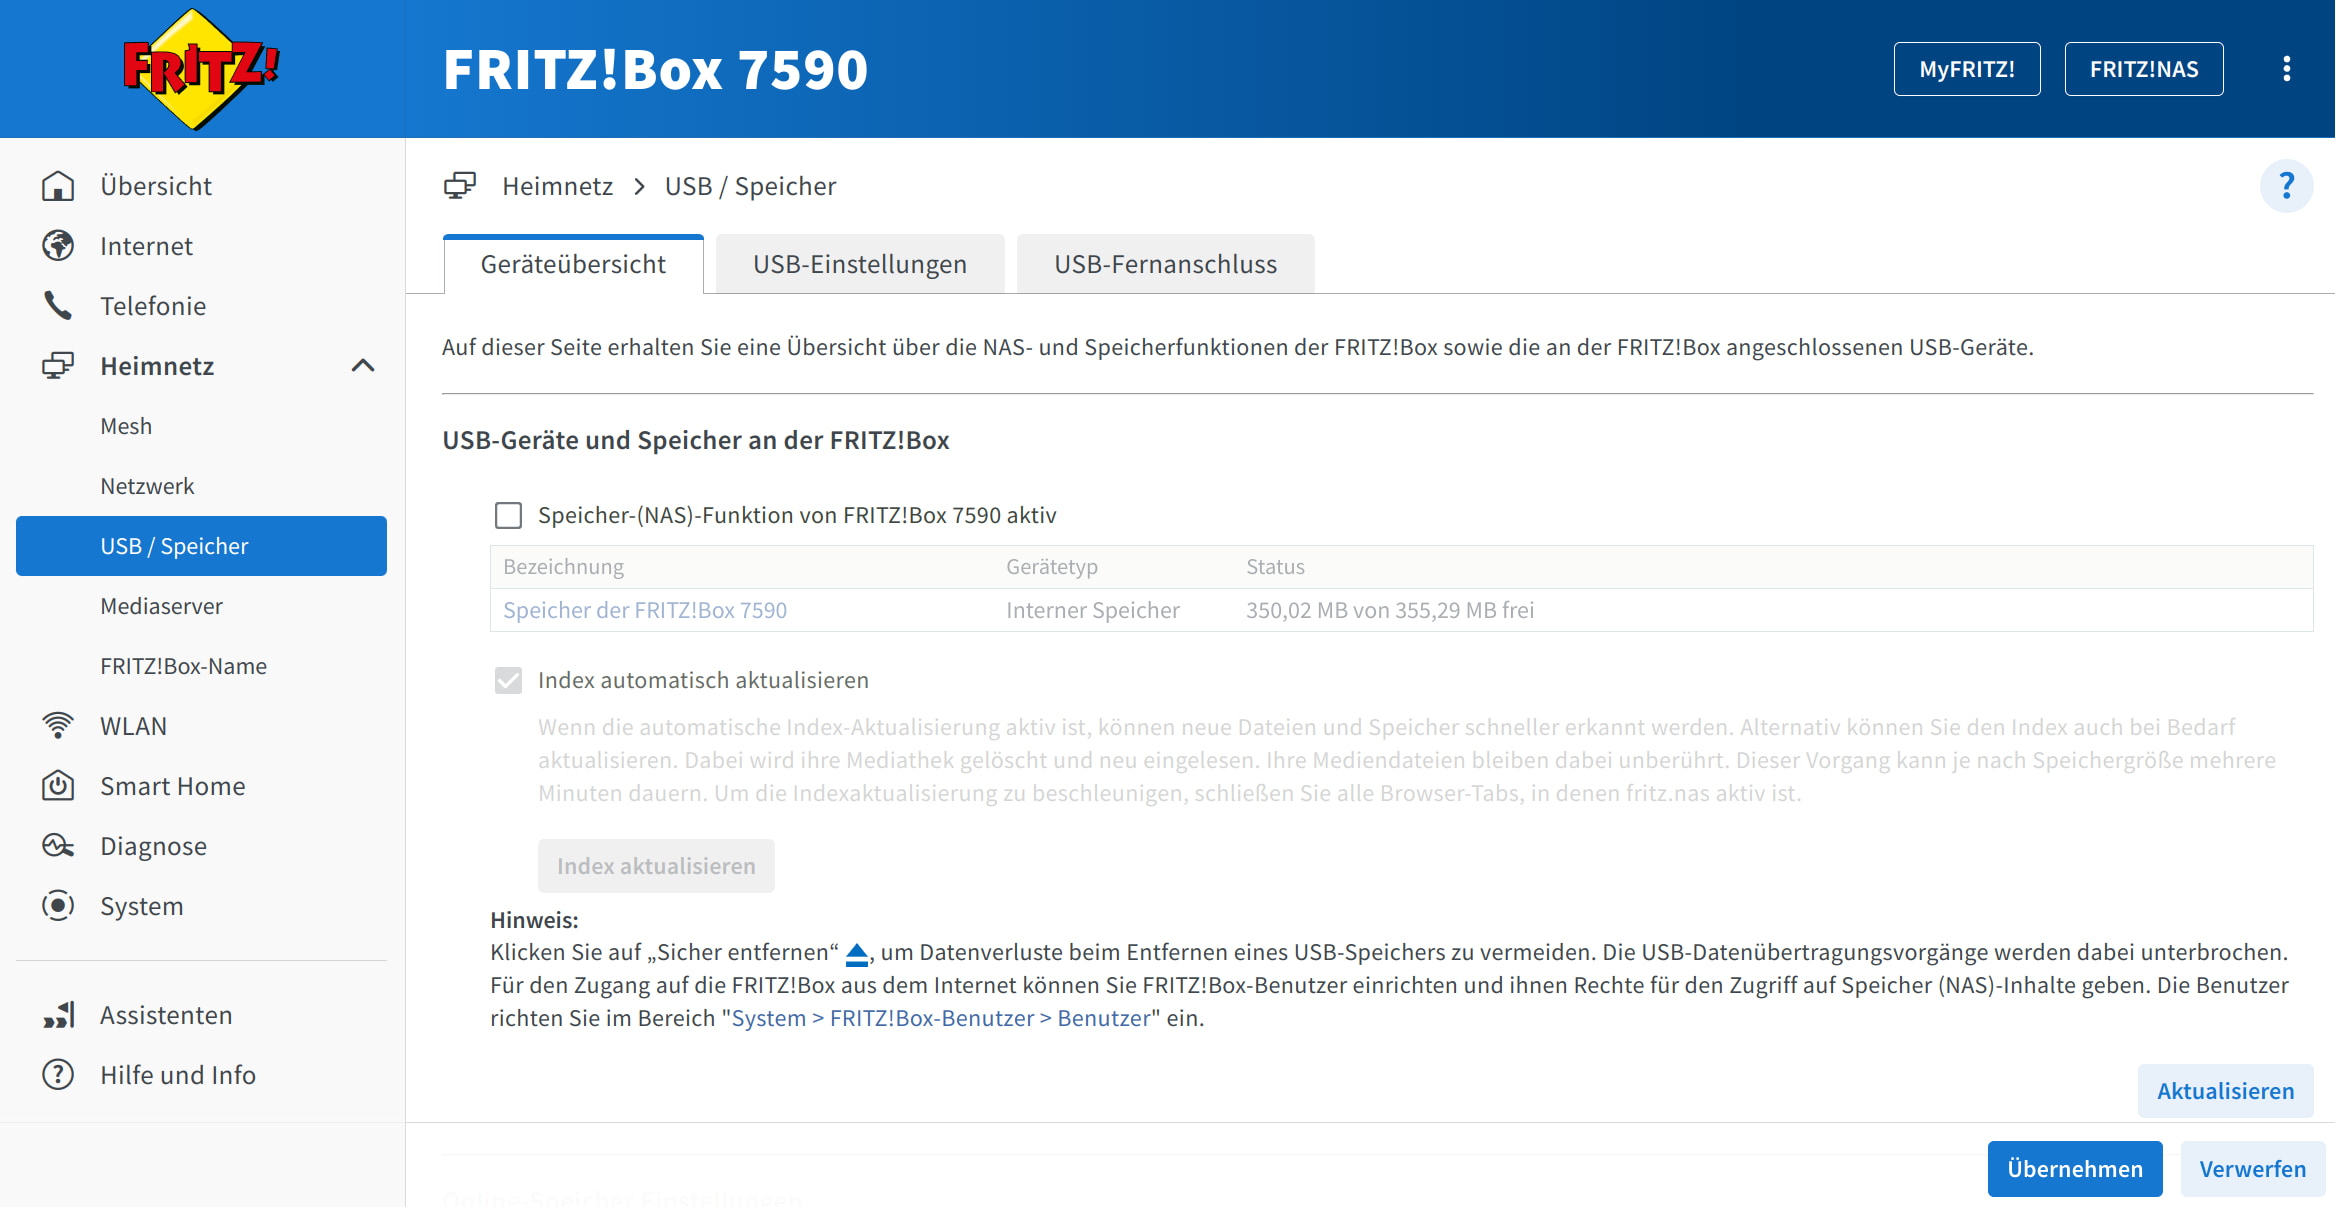
Task: Switch to USB-Einstellungen tab
Action: pos(860,264)
